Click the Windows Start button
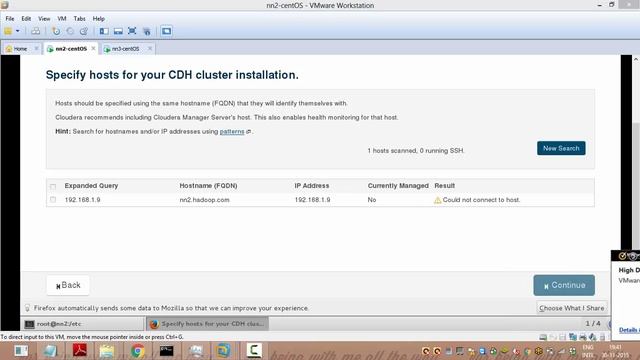 [21, 351]
